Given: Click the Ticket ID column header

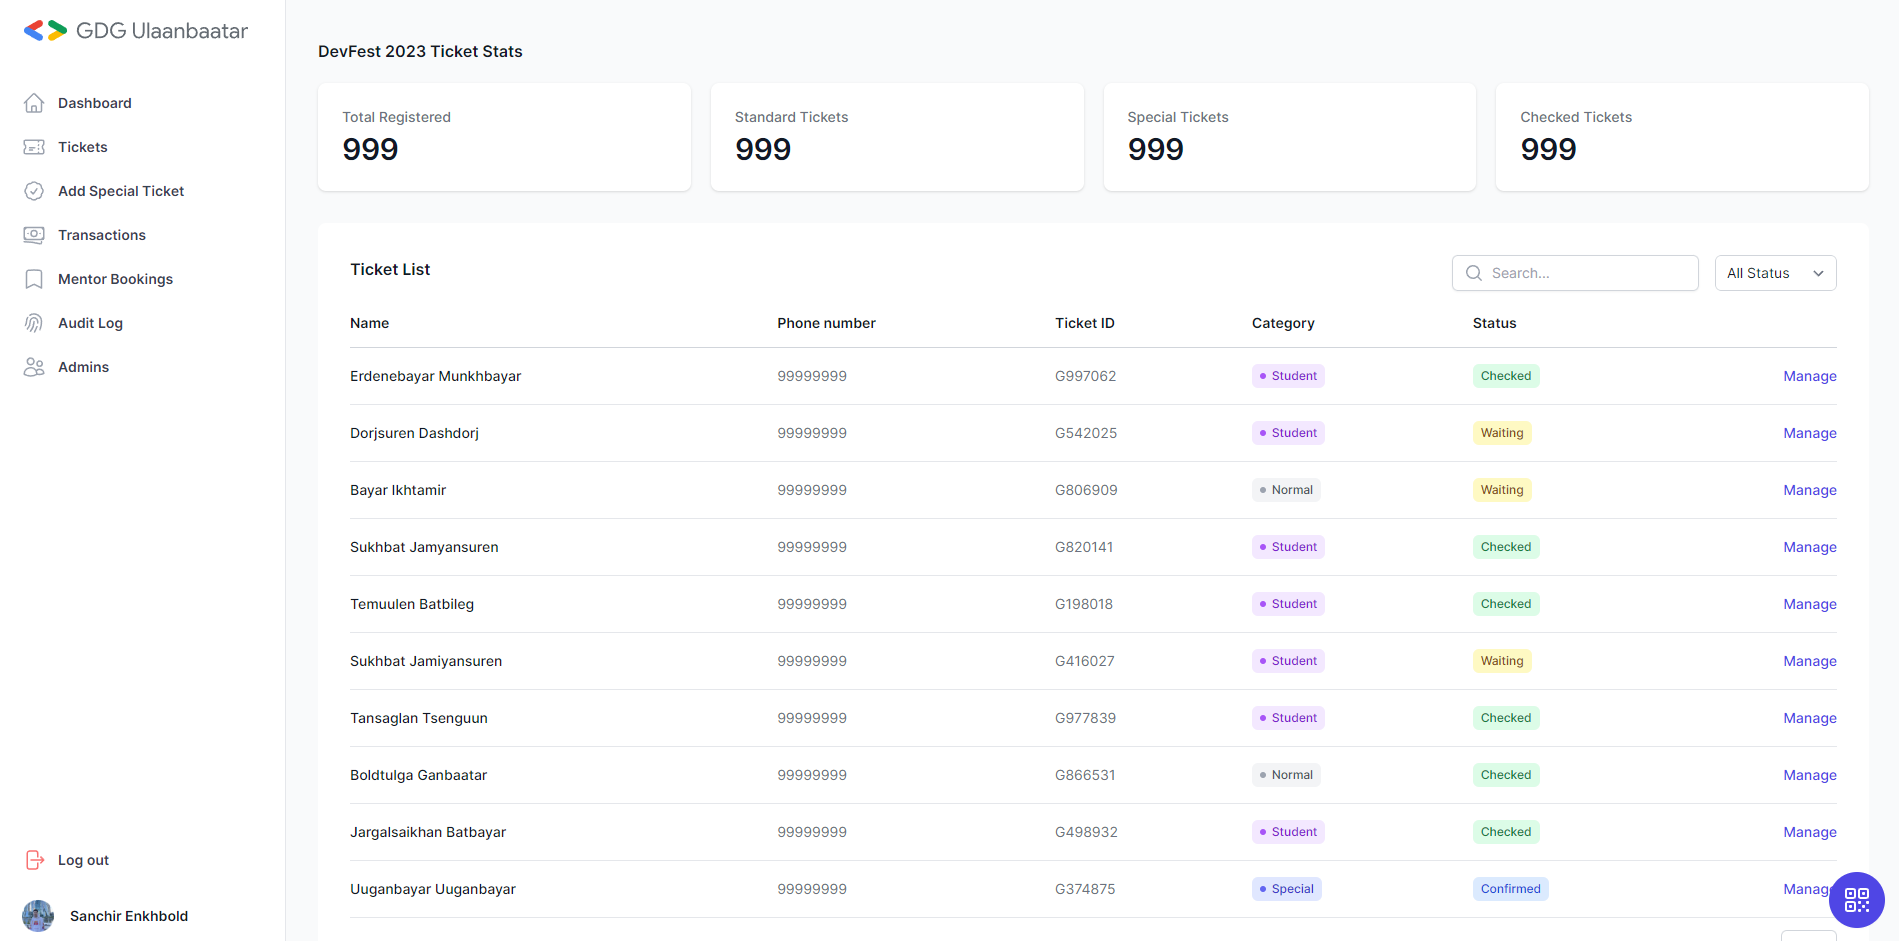Looking at the screenshot, I should (x=1084, y=323).
